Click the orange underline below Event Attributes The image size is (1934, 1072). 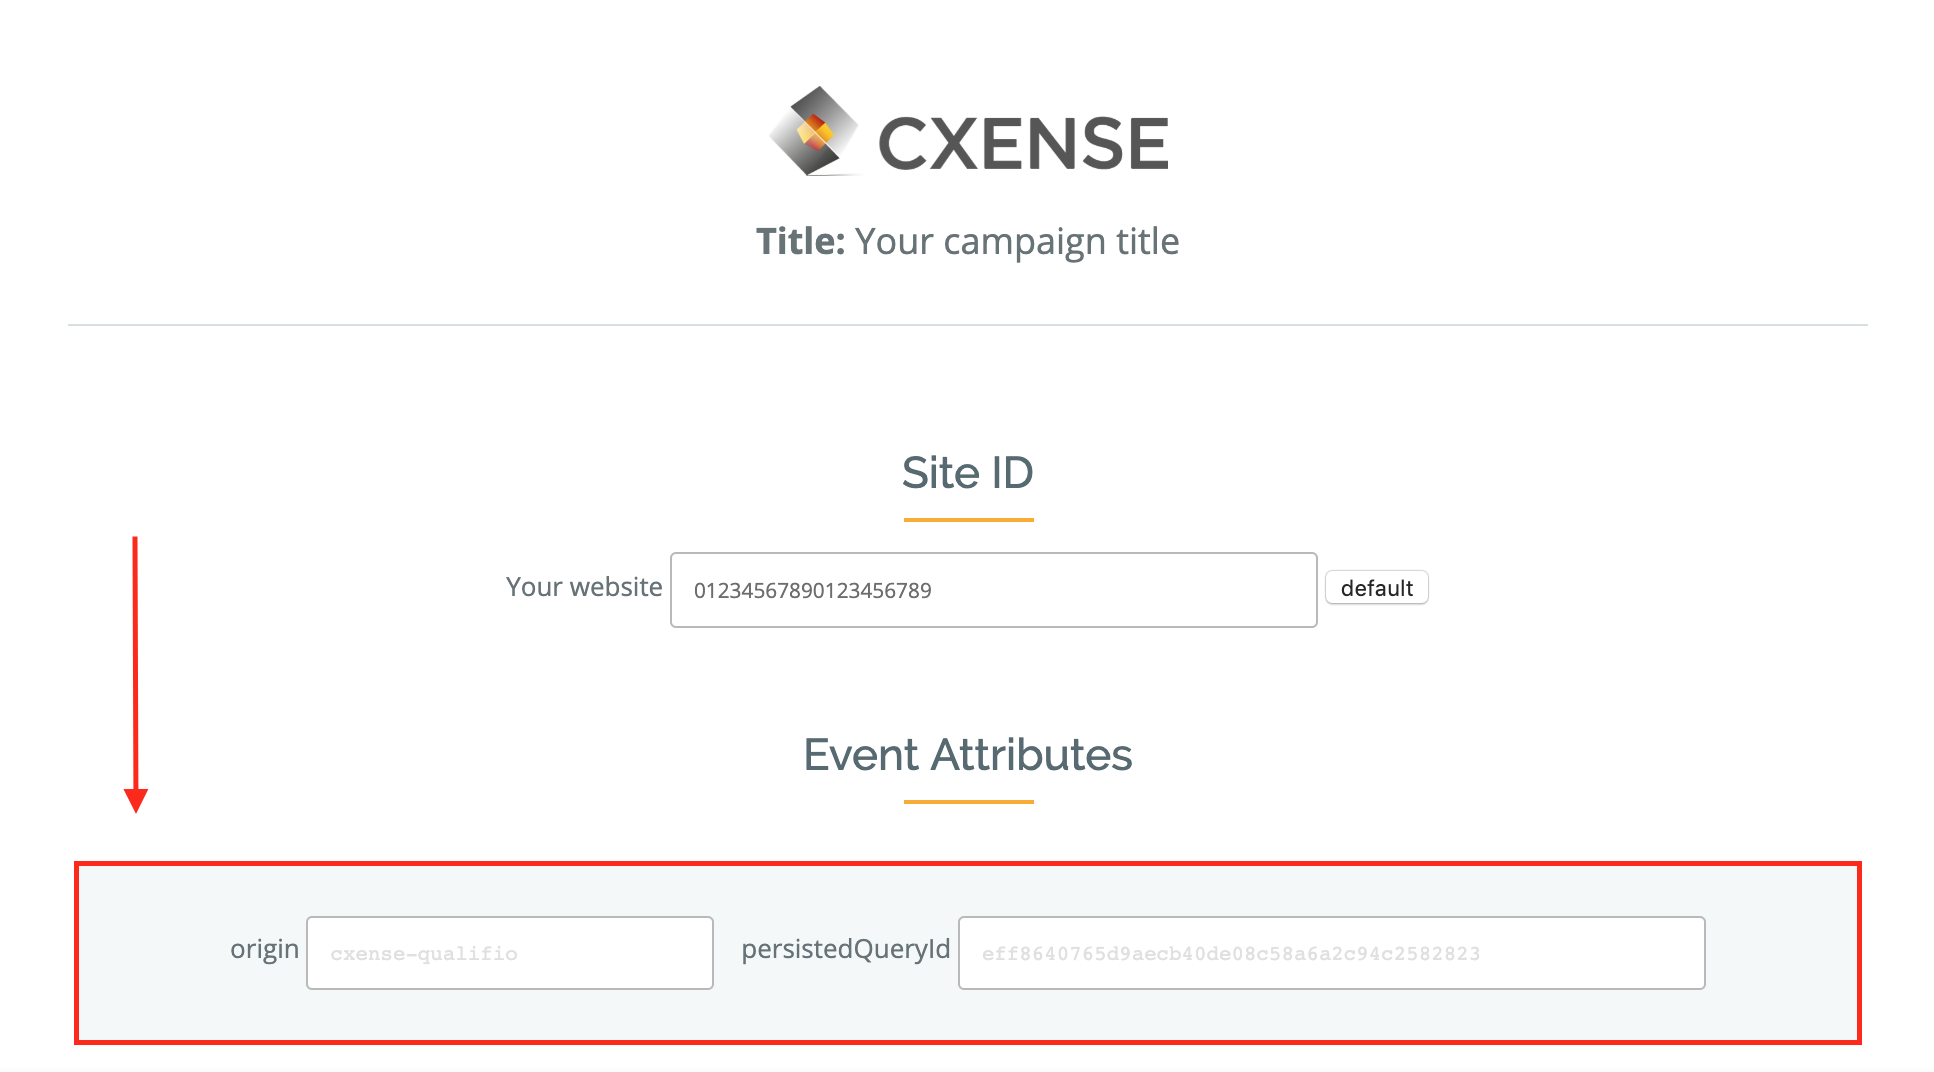click(968, 802)
